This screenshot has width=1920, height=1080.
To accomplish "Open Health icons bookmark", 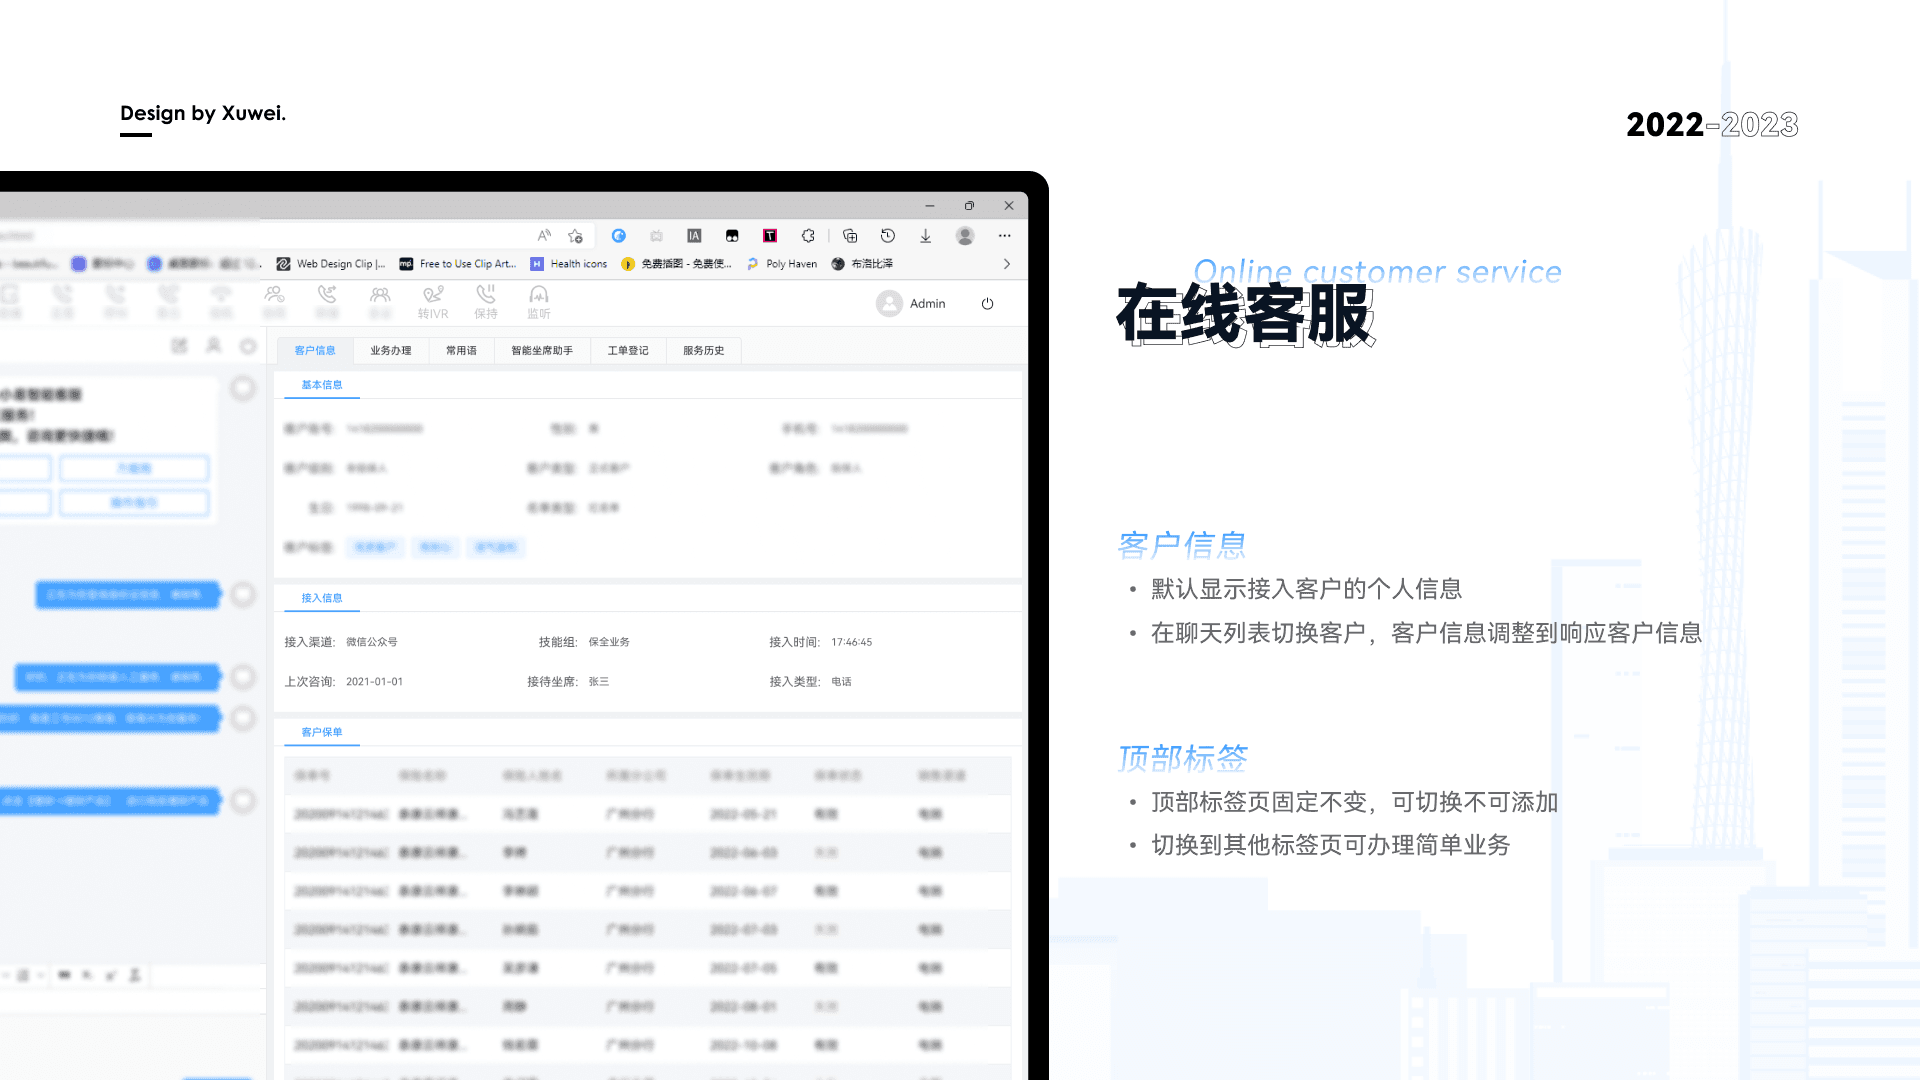I will 568,264.
